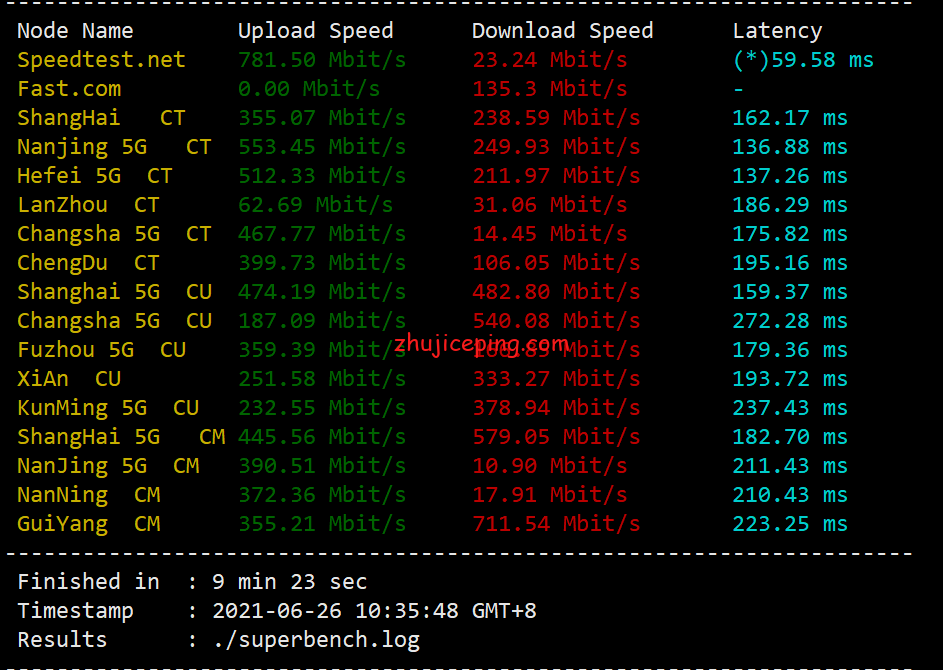Viewport: 943px width, 670px height.
Task: Click the Upload Speed column header
Action: click(315, 31)
